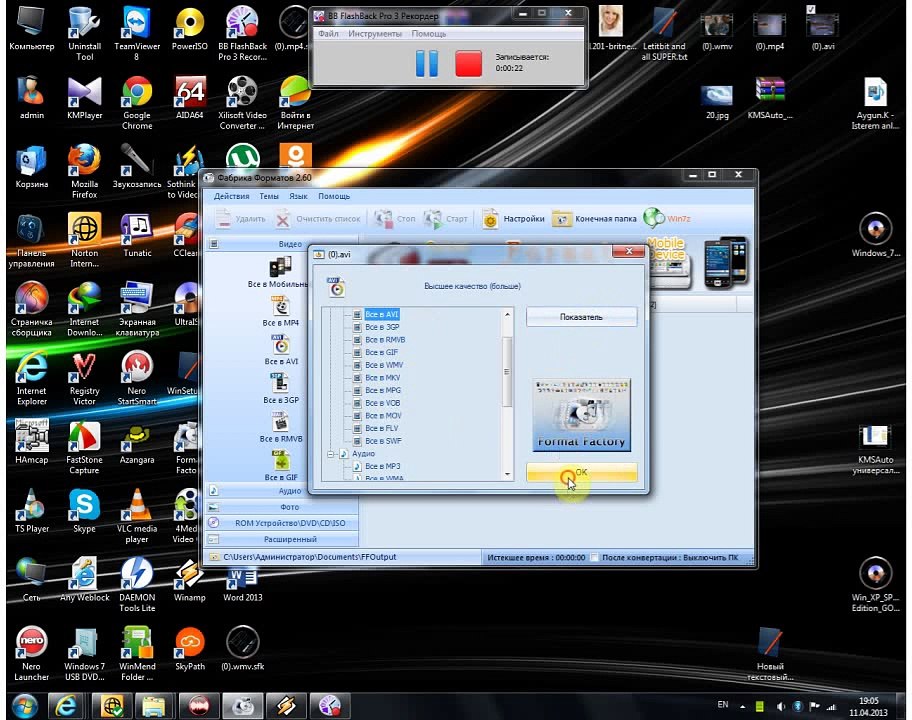912x720 pixels.
Task: Open Google Chrome desktop icon
Action: (x=137, y=102)
